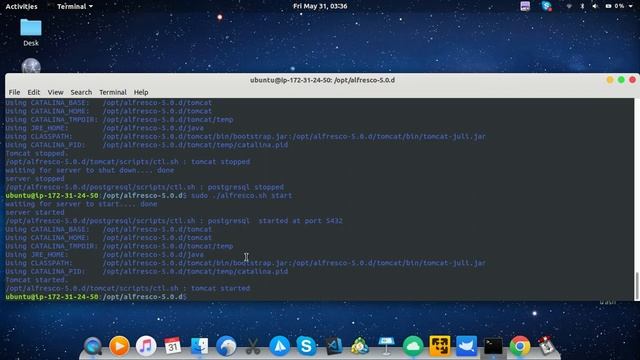Click the final empty shell prompt line

pyautogui.click(x=96, y=297)
